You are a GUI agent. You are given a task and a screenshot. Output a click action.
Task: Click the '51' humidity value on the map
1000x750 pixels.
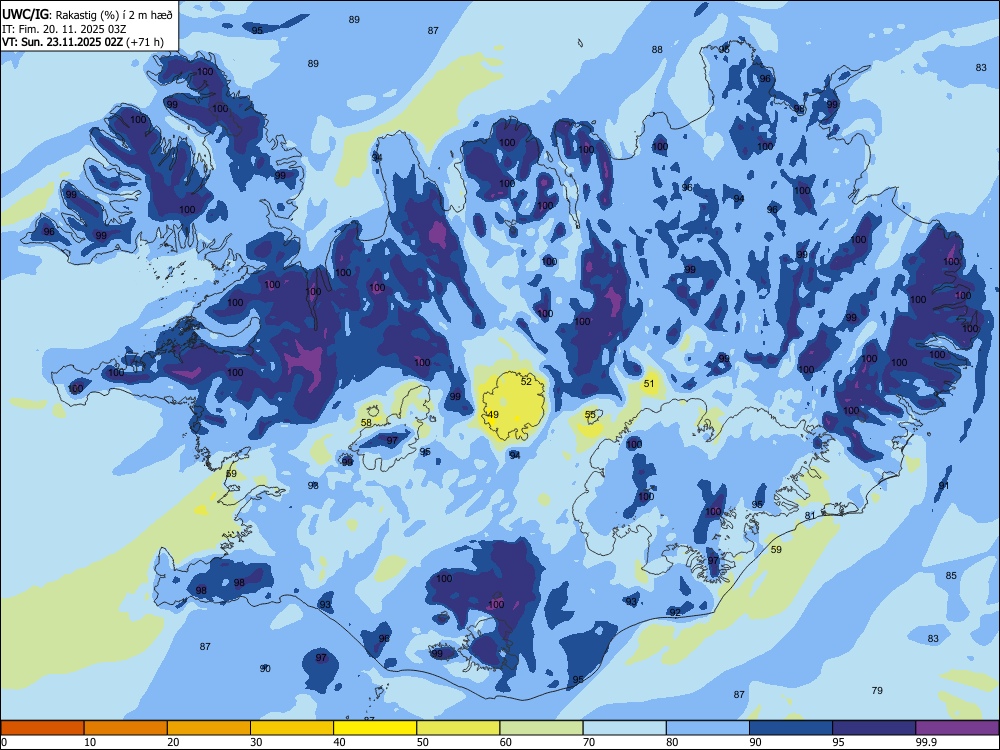(x=649, y=383)
